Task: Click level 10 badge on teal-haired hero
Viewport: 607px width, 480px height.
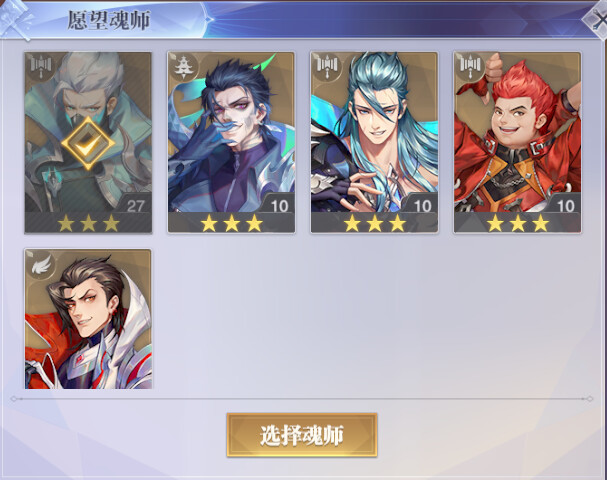Action: tap(422, 205)
